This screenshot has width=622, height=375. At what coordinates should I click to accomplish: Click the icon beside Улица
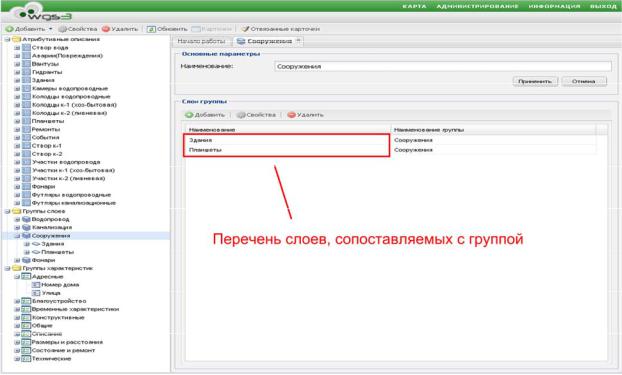(36, 293)
